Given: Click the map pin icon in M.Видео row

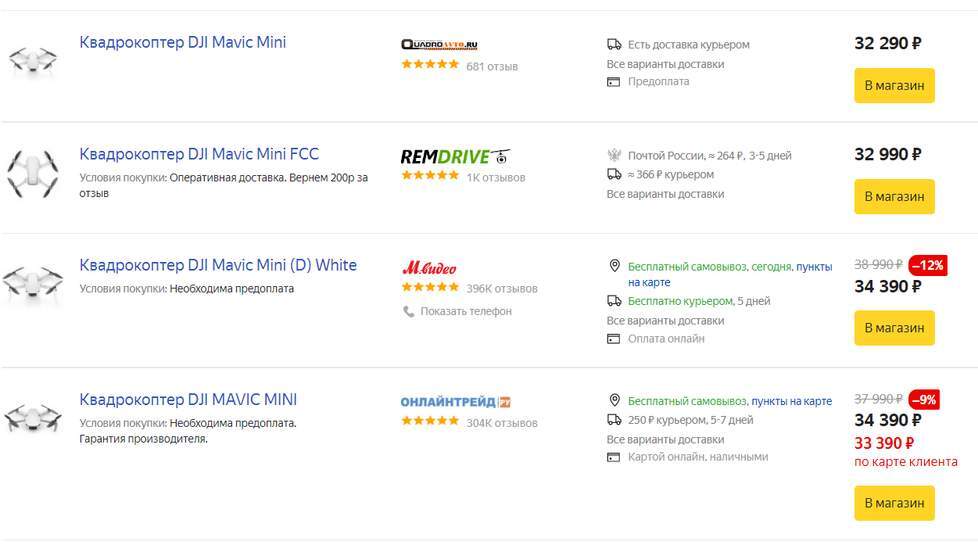Looking at the screenshot, I should click(x=614, y=266).
